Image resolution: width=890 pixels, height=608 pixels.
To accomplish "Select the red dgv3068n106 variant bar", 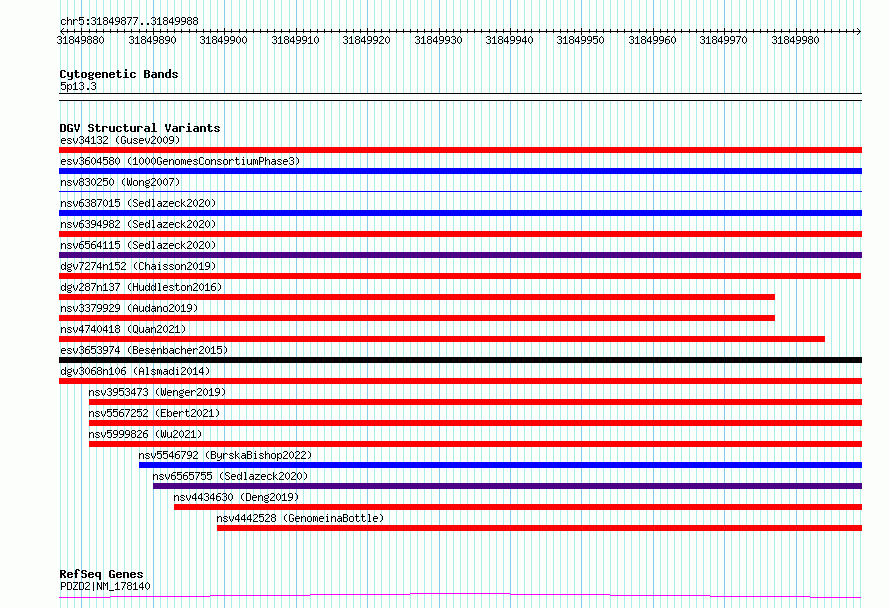I will [x=460, y=381].
